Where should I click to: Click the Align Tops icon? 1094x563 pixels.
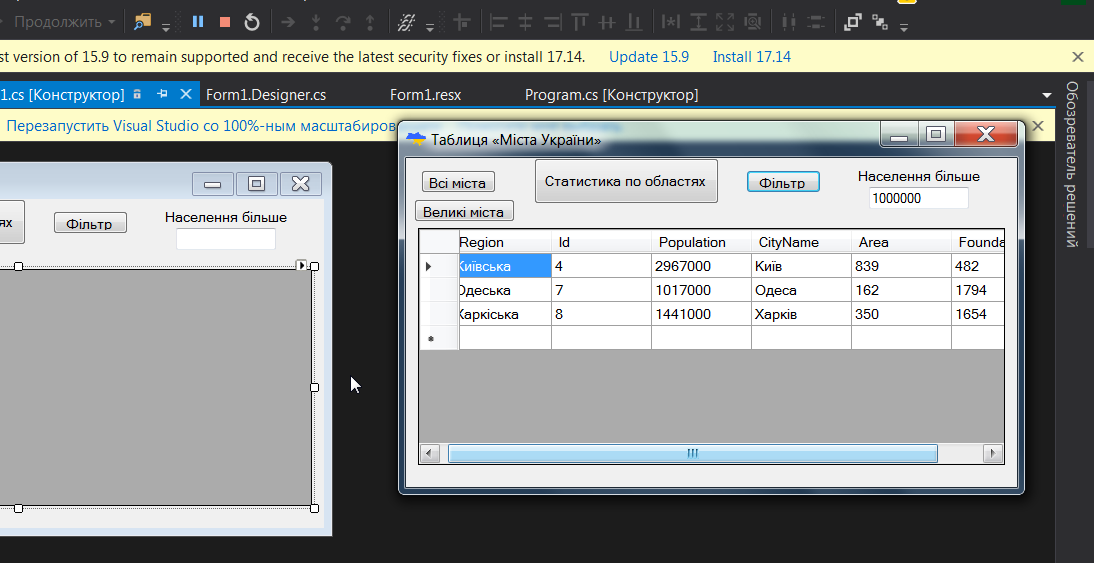point(579,22)
